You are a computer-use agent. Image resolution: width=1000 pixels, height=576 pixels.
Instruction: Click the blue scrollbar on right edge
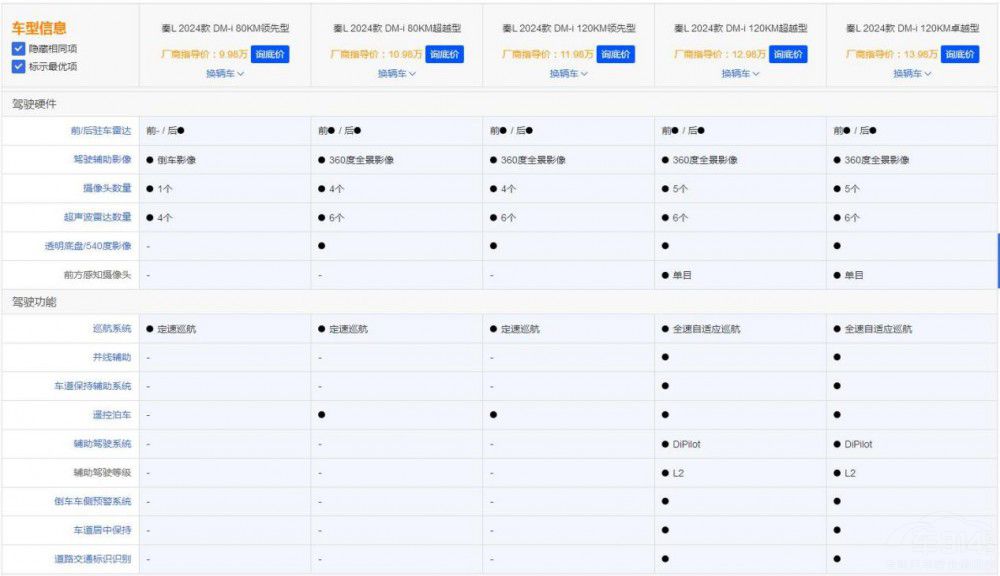pos(997,260)
